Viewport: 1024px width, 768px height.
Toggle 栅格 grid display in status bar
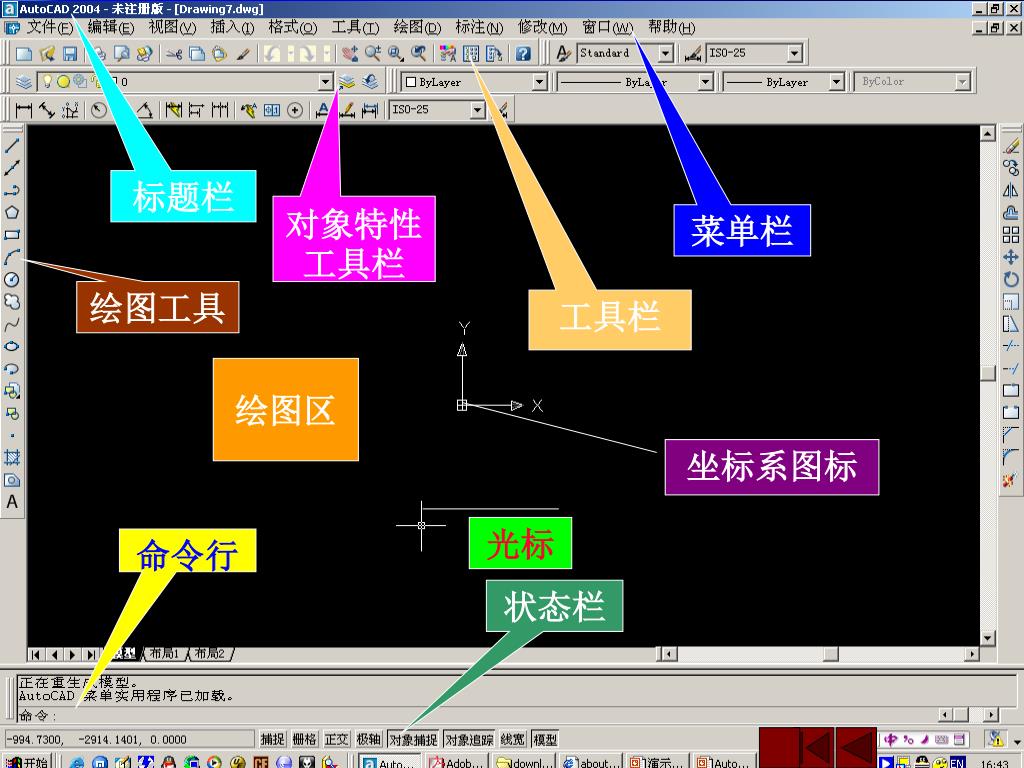coord(304,739)
